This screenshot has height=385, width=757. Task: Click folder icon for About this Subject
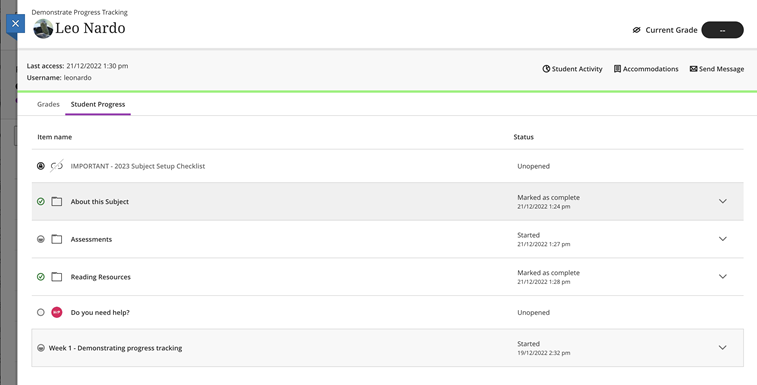point(56,201)
